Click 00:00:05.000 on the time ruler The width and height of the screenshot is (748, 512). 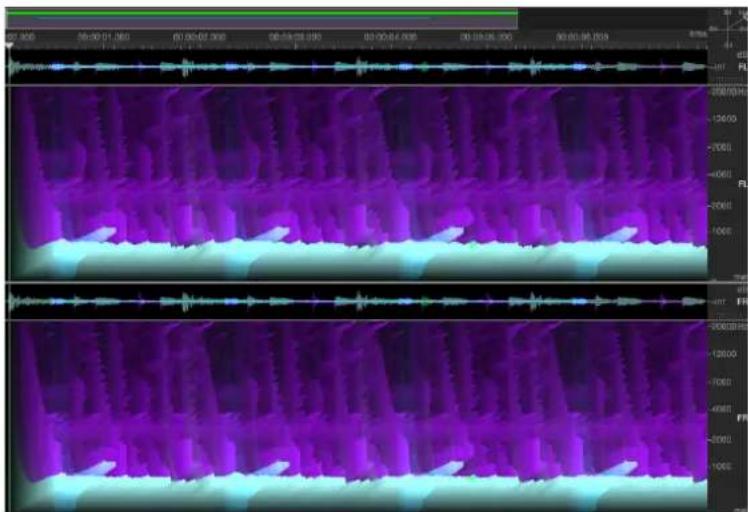click(x=486, y=37)
